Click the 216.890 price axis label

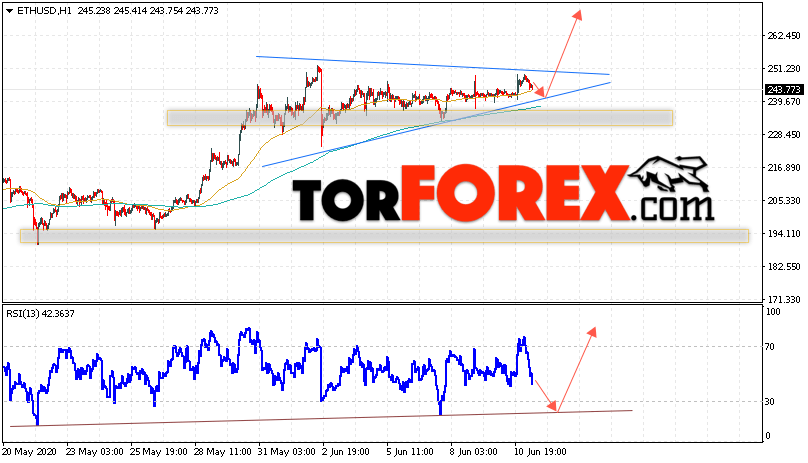coord(784,168)
